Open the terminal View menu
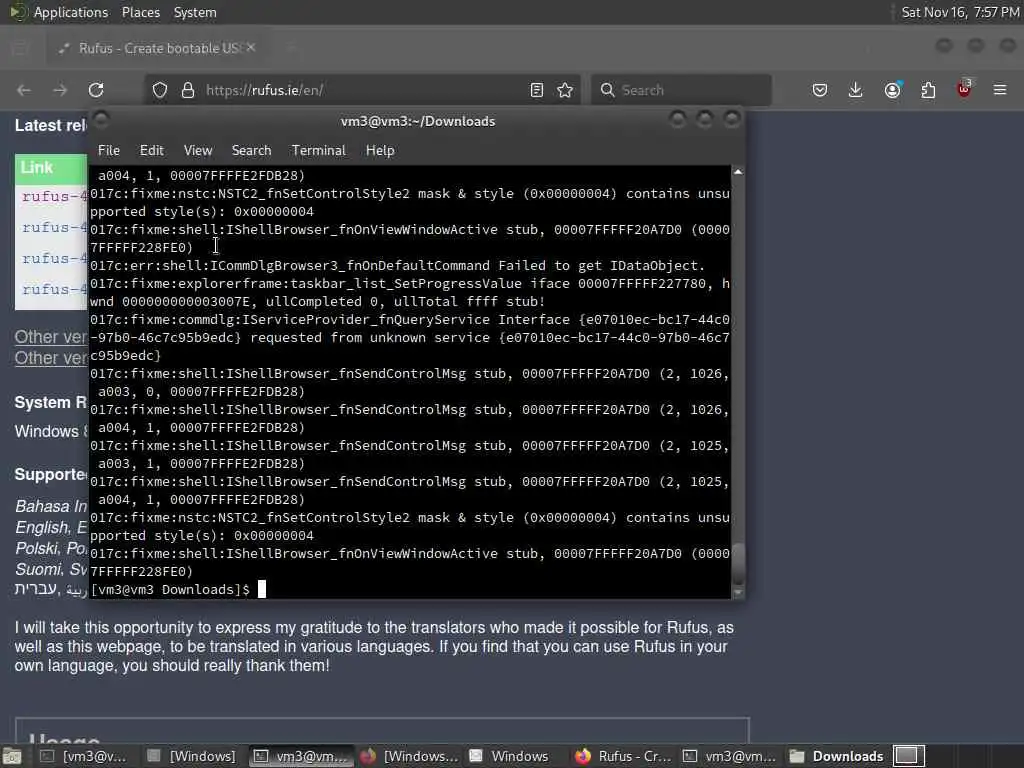This screenshot has width=1024, height=768. tap(198, 150)
